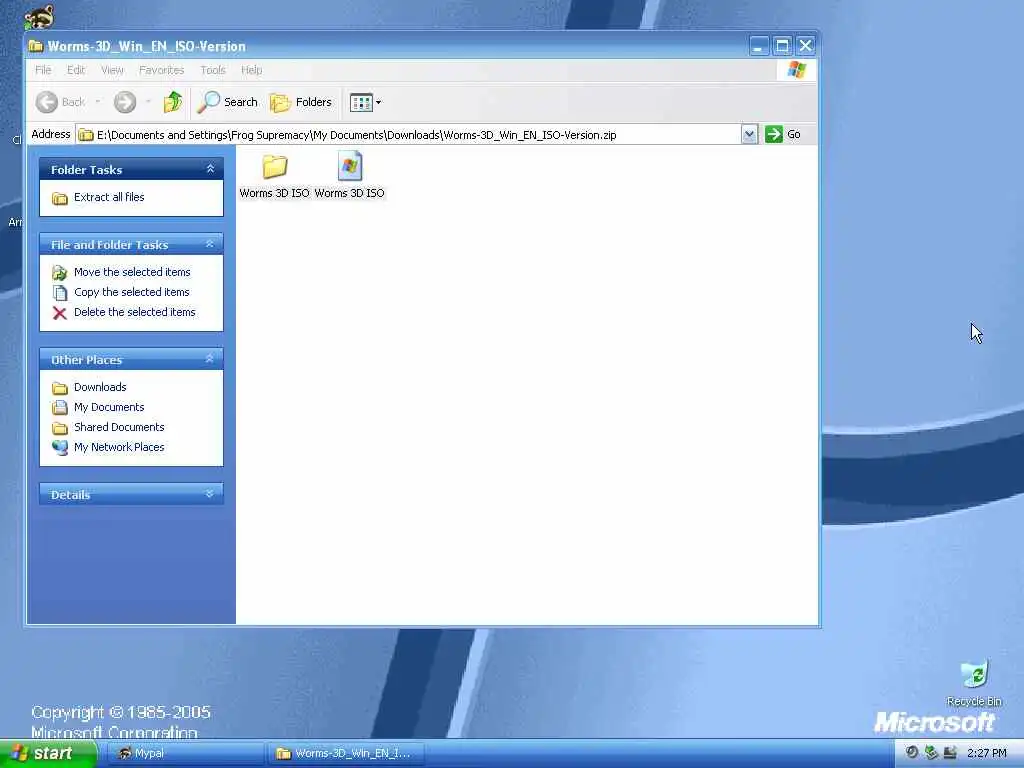The image size is (1024, 768).
Task: Click the green Go button
Action: (x=783, y=134)
